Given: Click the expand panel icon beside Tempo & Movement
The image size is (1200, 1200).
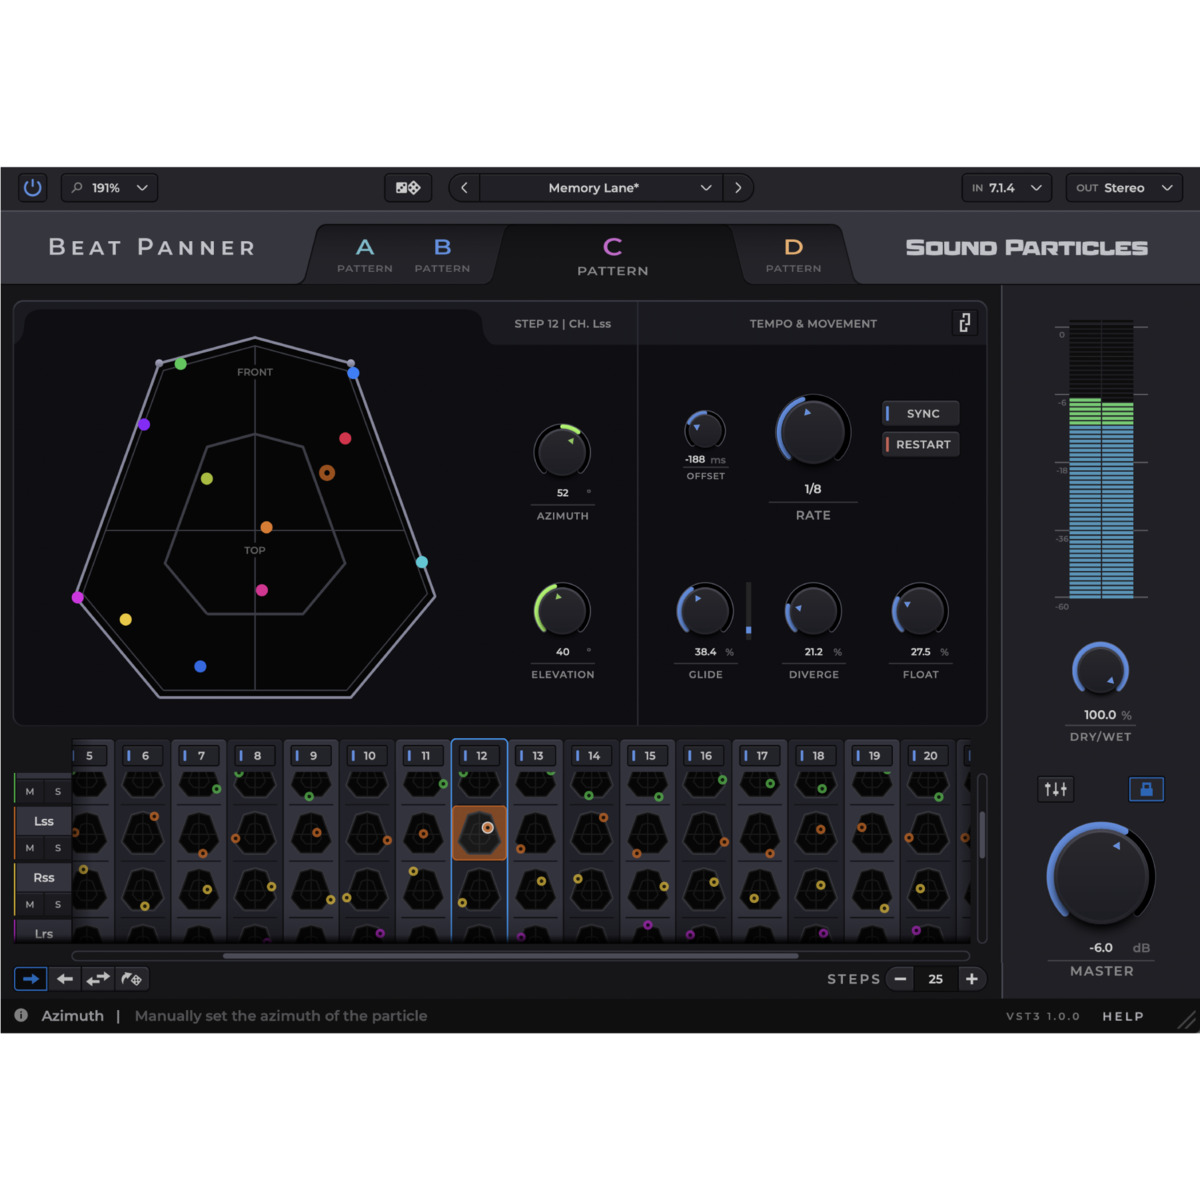Looking at the screenshot, I should coord(965,323).
